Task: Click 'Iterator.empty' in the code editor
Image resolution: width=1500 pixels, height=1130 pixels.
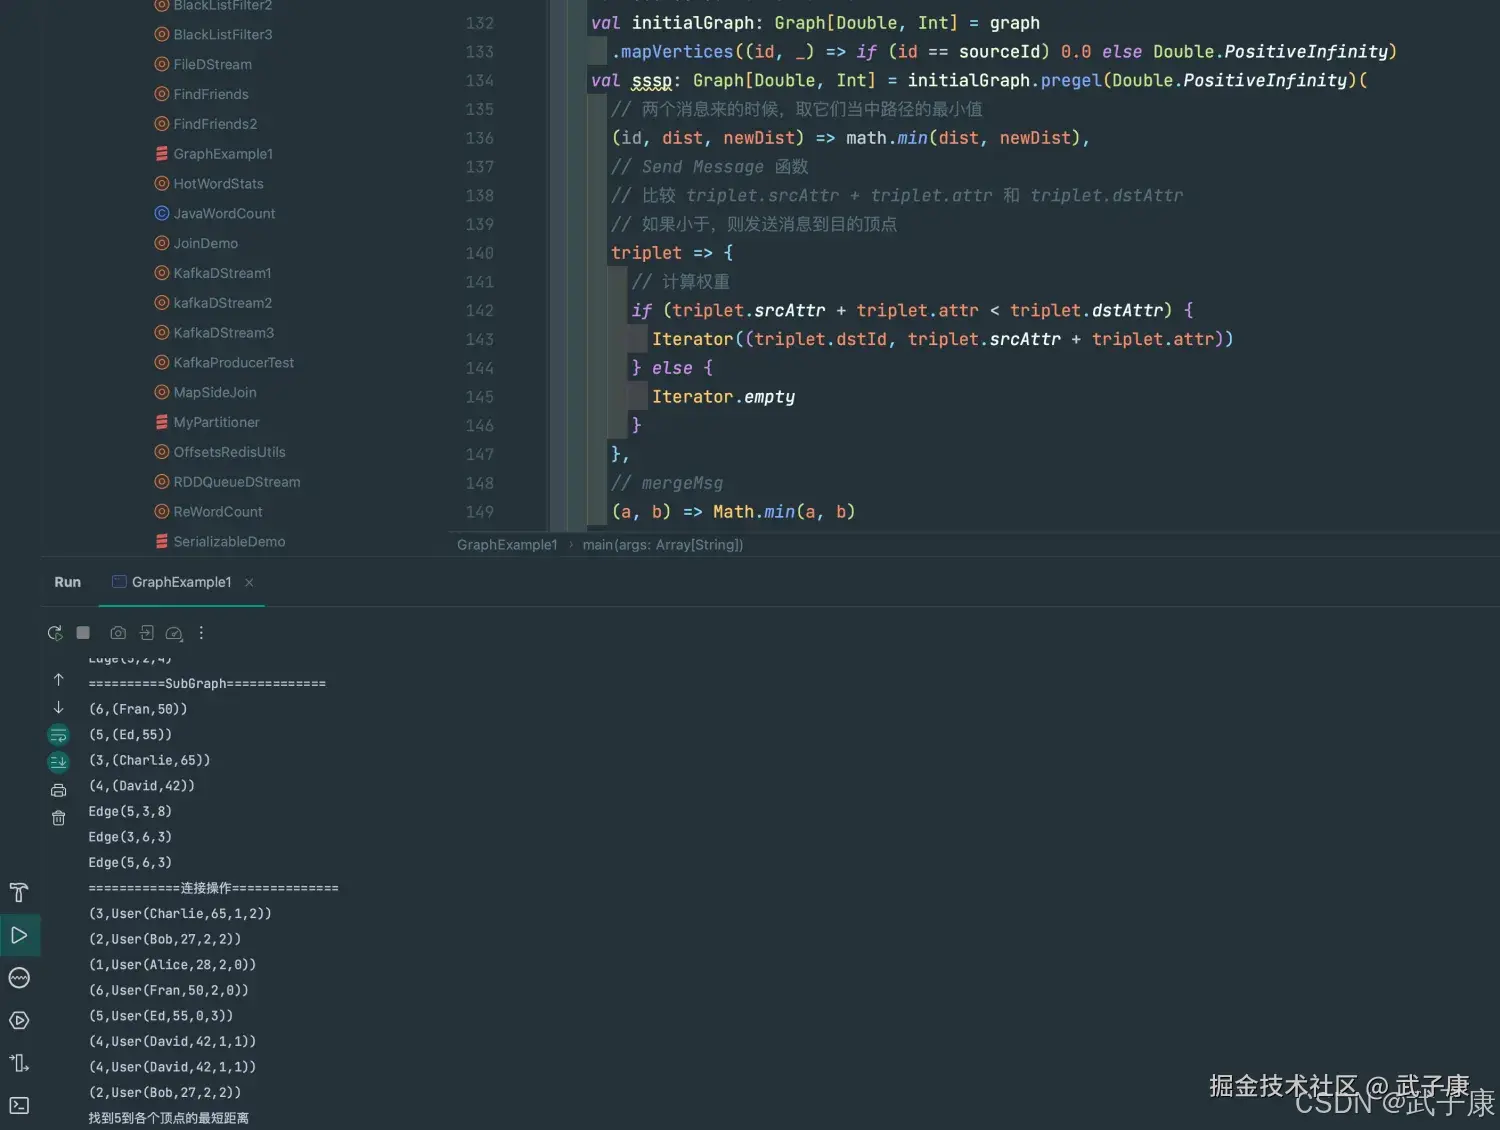Action: point(723,397)
